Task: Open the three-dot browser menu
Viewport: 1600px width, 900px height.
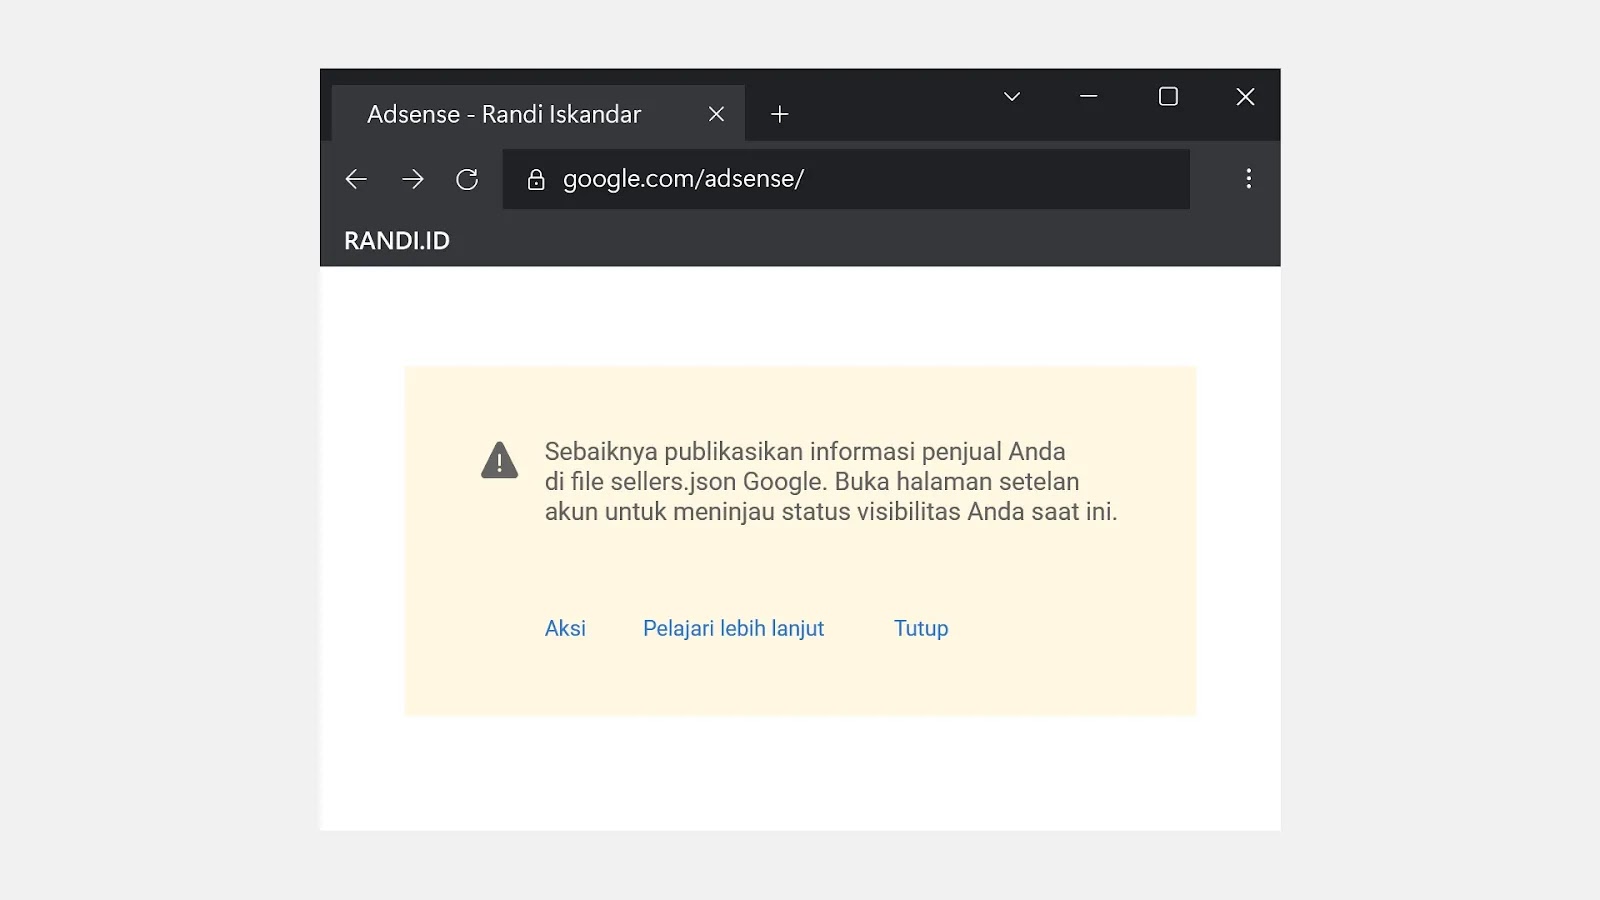Action: pos(1248,178)
